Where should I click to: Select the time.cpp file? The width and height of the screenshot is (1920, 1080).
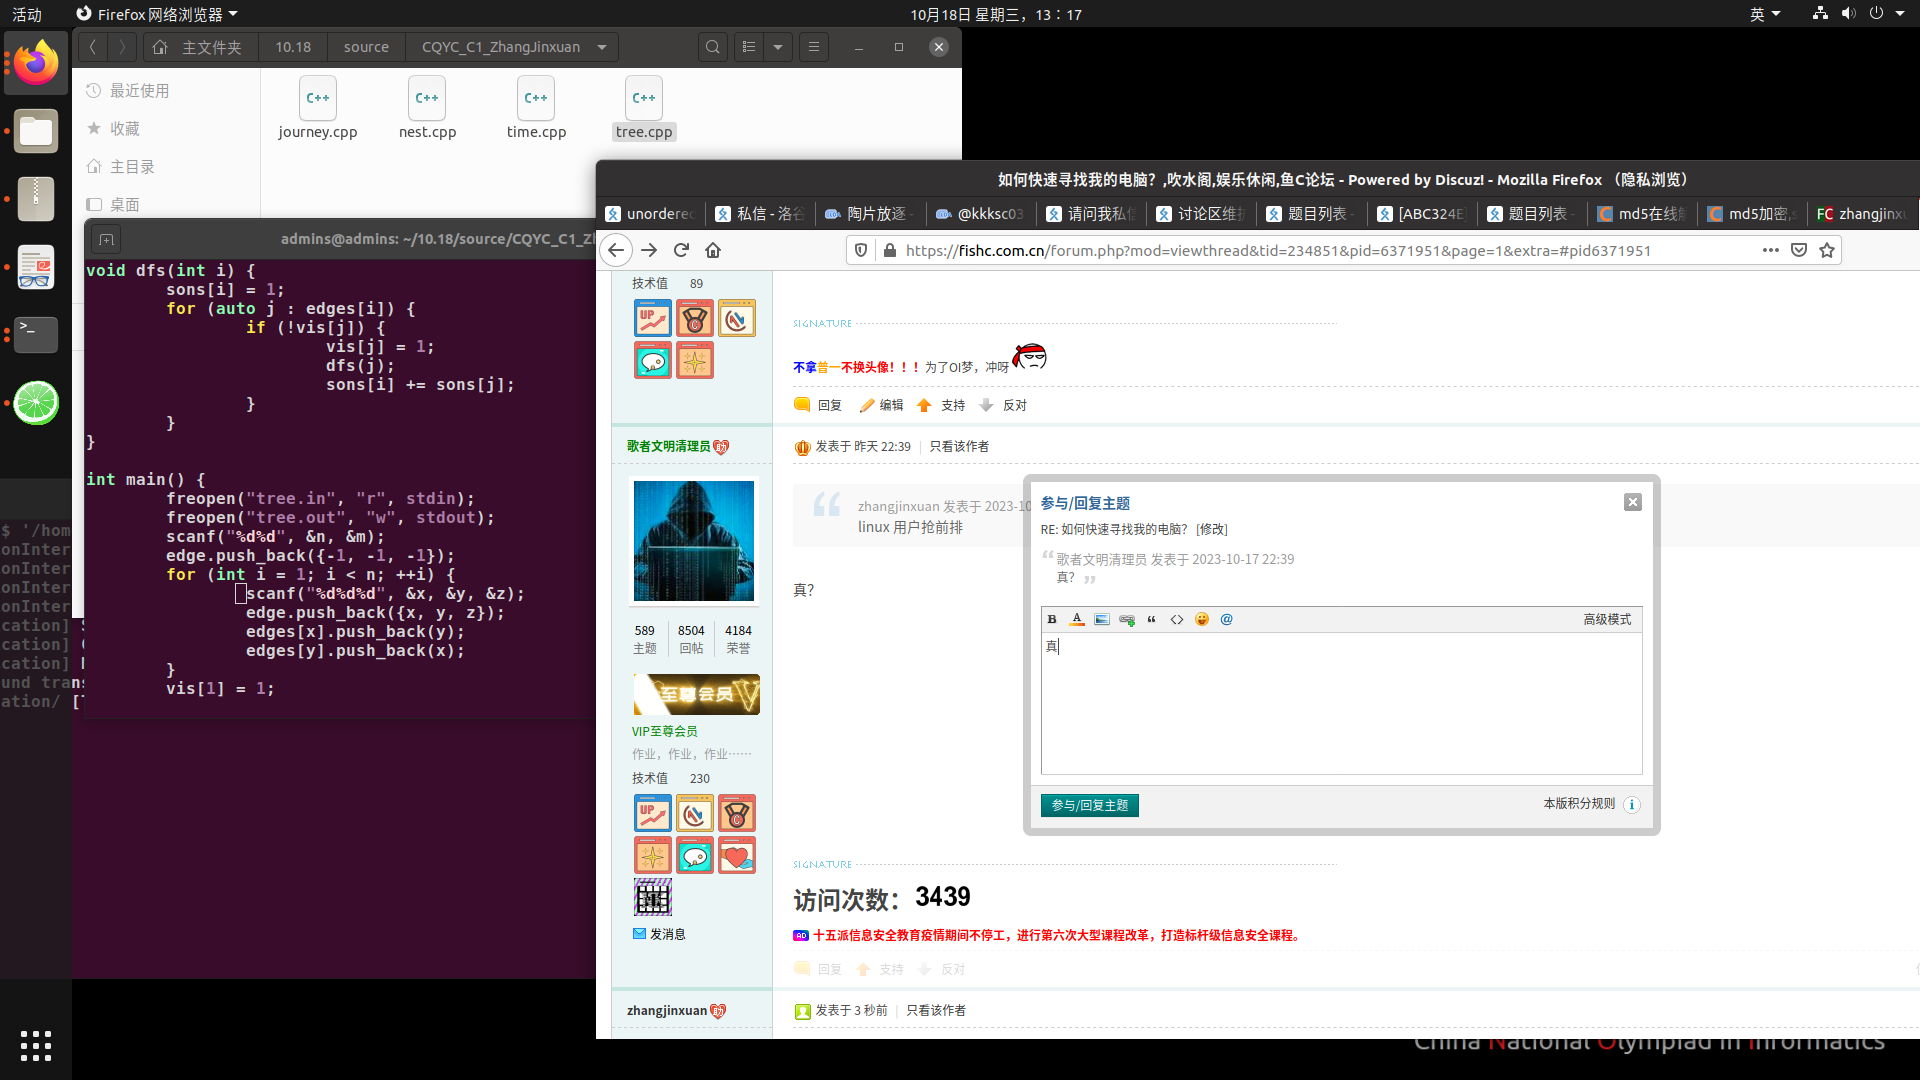click(x=536, y=110)
